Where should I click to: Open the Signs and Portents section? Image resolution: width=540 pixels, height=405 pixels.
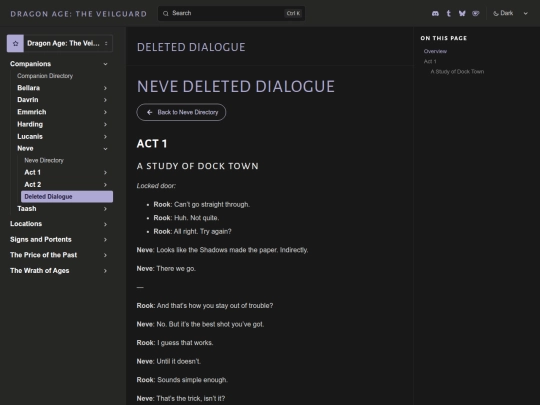pyautogui.click(x=41, y=239)
